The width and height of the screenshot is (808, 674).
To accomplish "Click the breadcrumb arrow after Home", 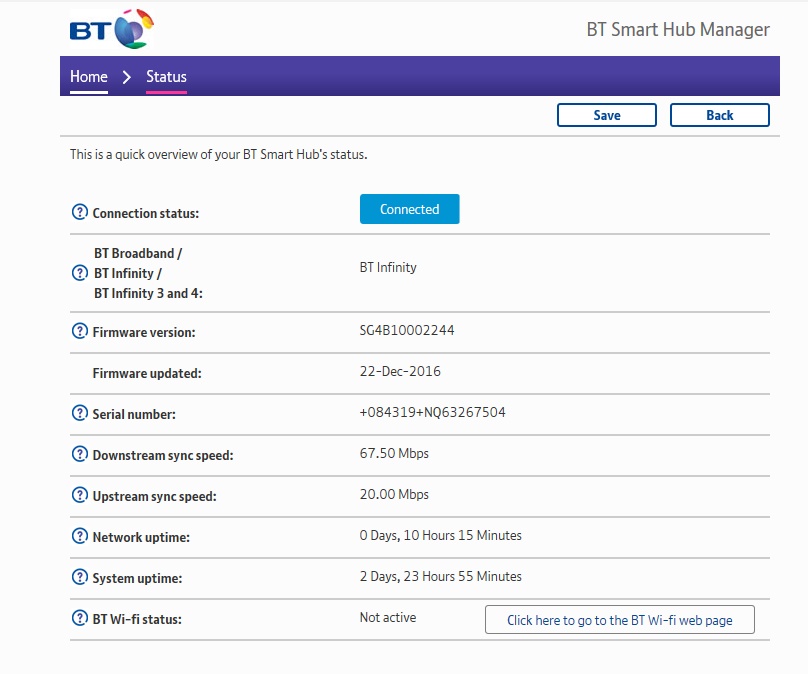I will tap(127, 77).
